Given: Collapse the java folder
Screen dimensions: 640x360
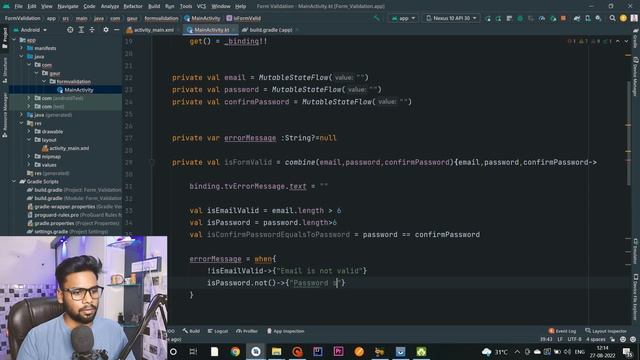Looking at the screenshot, I should coord(22,56).
